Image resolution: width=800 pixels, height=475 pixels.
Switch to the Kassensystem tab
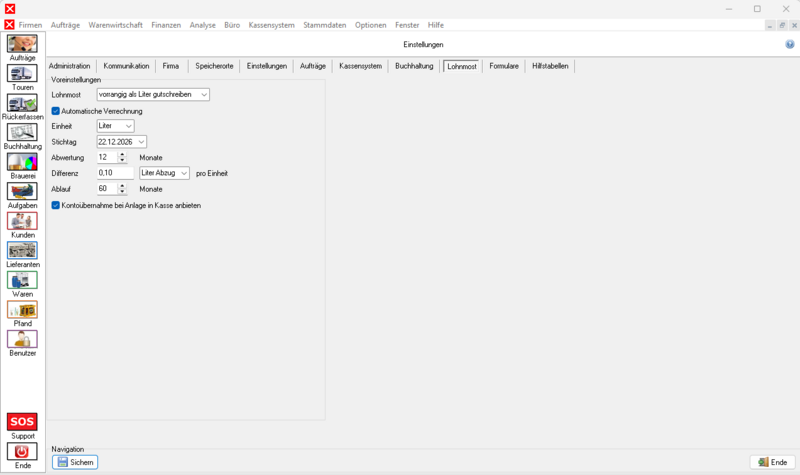click(360, 66)
